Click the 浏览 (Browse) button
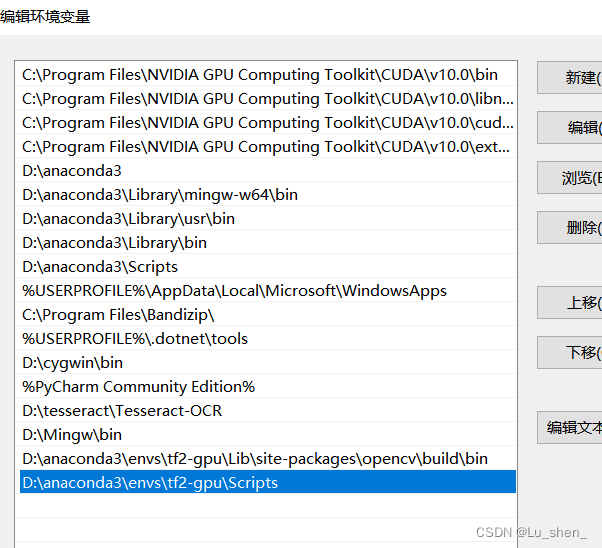Screen dimensions: 602x548 [x=569, y=177]
